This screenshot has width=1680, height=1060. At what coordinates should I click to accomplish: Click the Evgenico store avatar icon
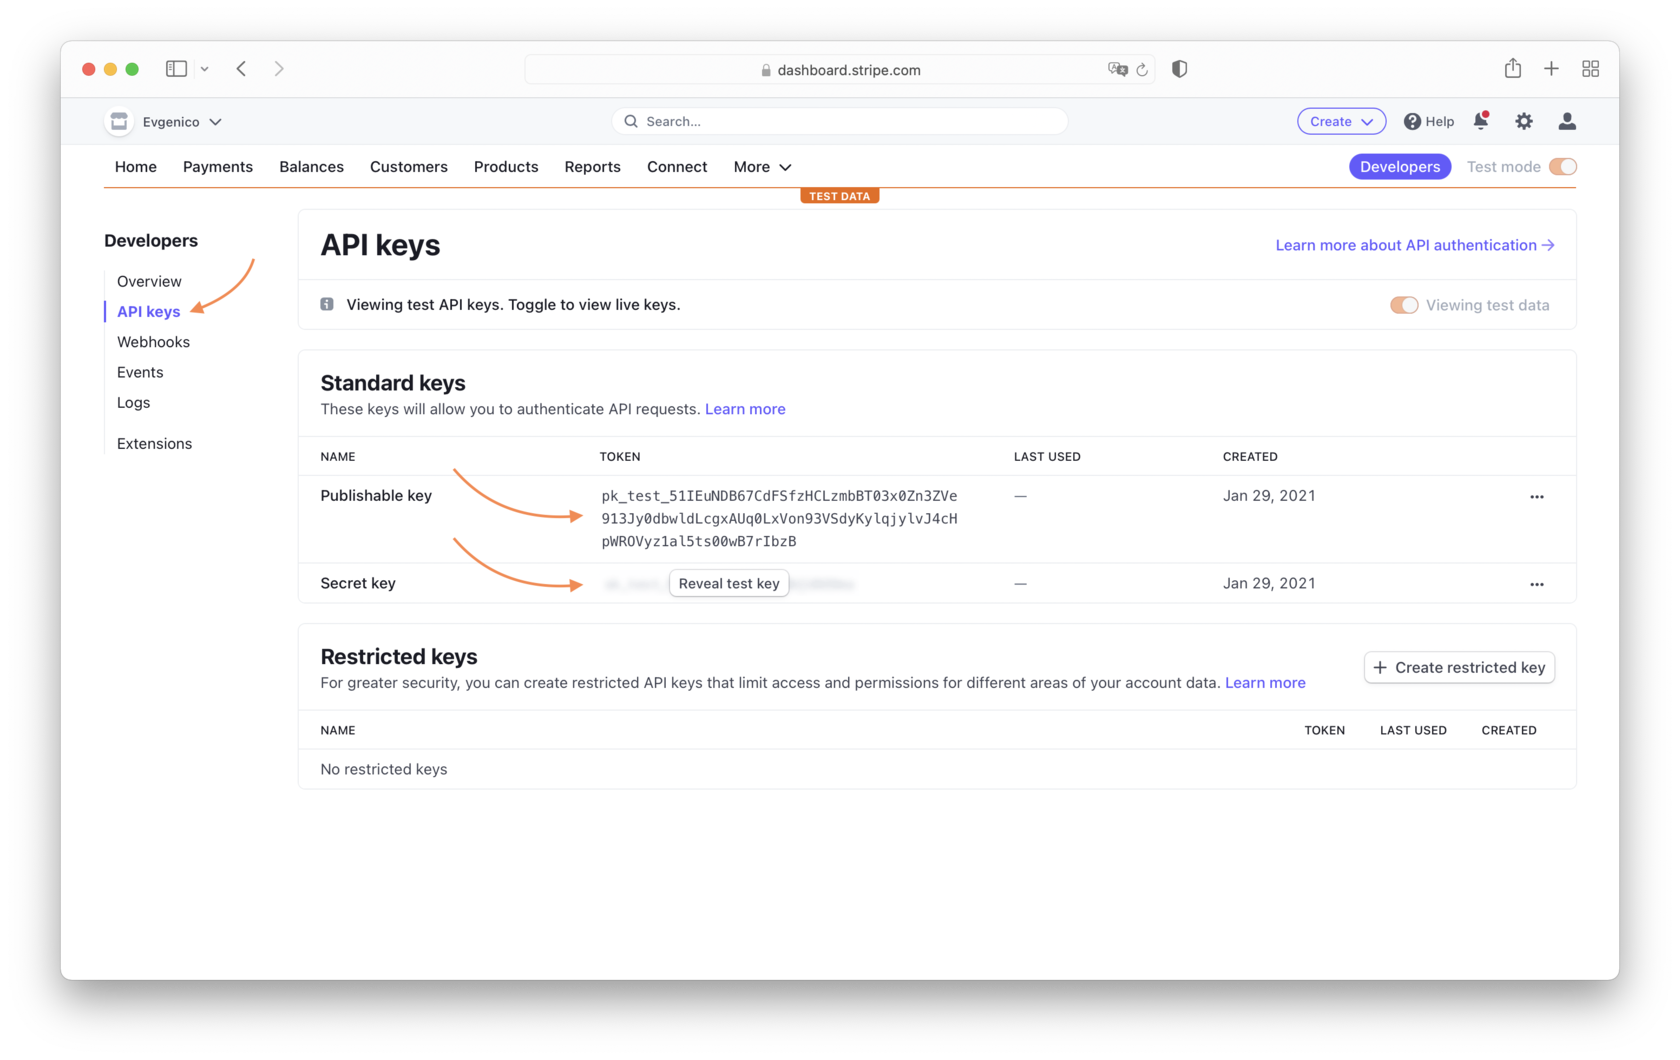[x=119, y=122]
